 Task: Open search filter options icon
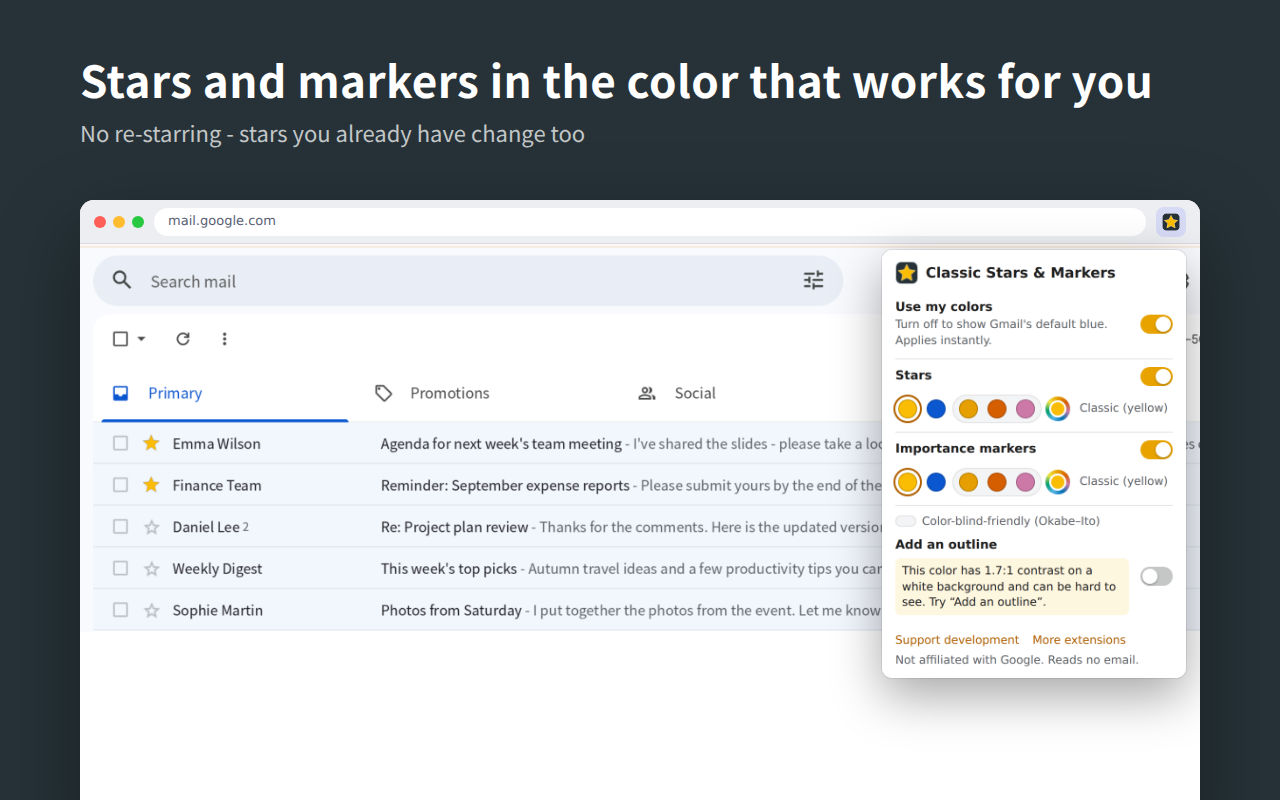814,281
